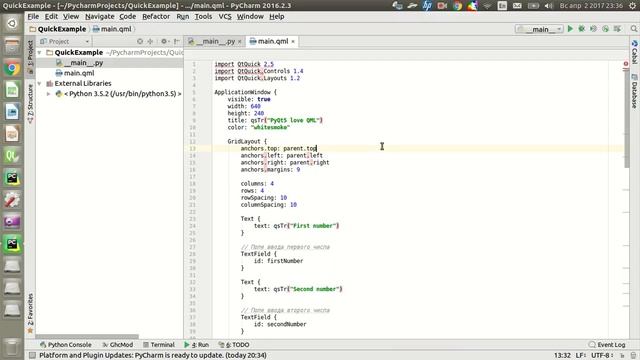Click the volume icon in system tray
This screenshot has width=640, height=360.
pyautogui.click(x=549, y=6)
